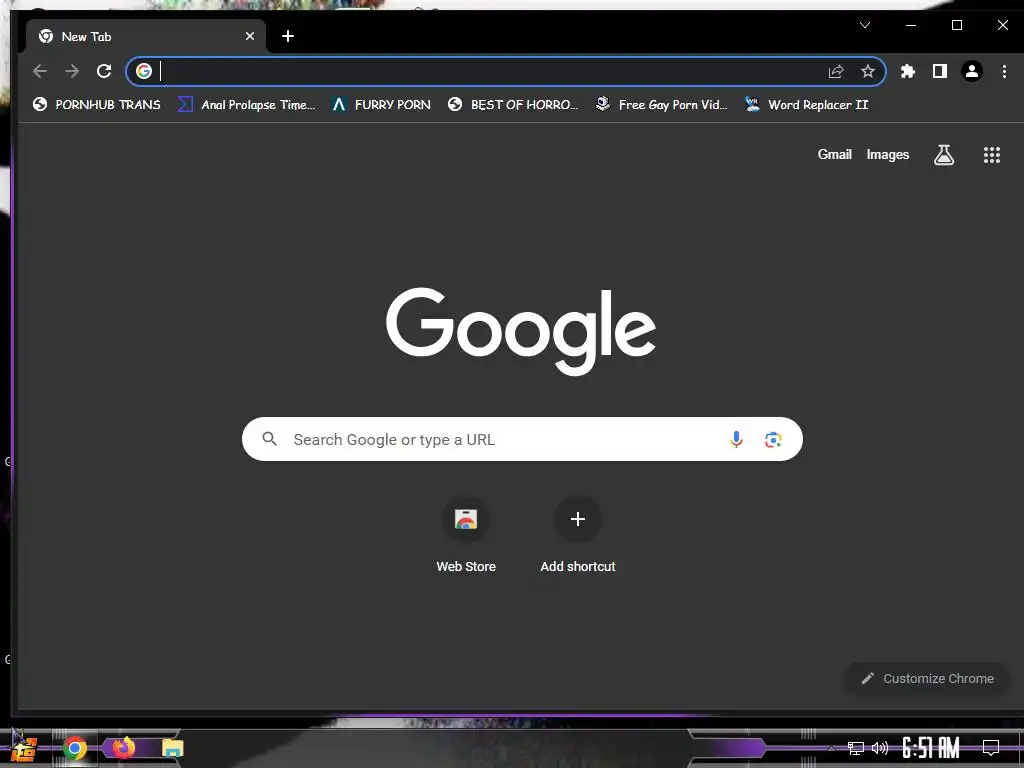
Task: Open the Images link
Action: [x=888, y=155]
